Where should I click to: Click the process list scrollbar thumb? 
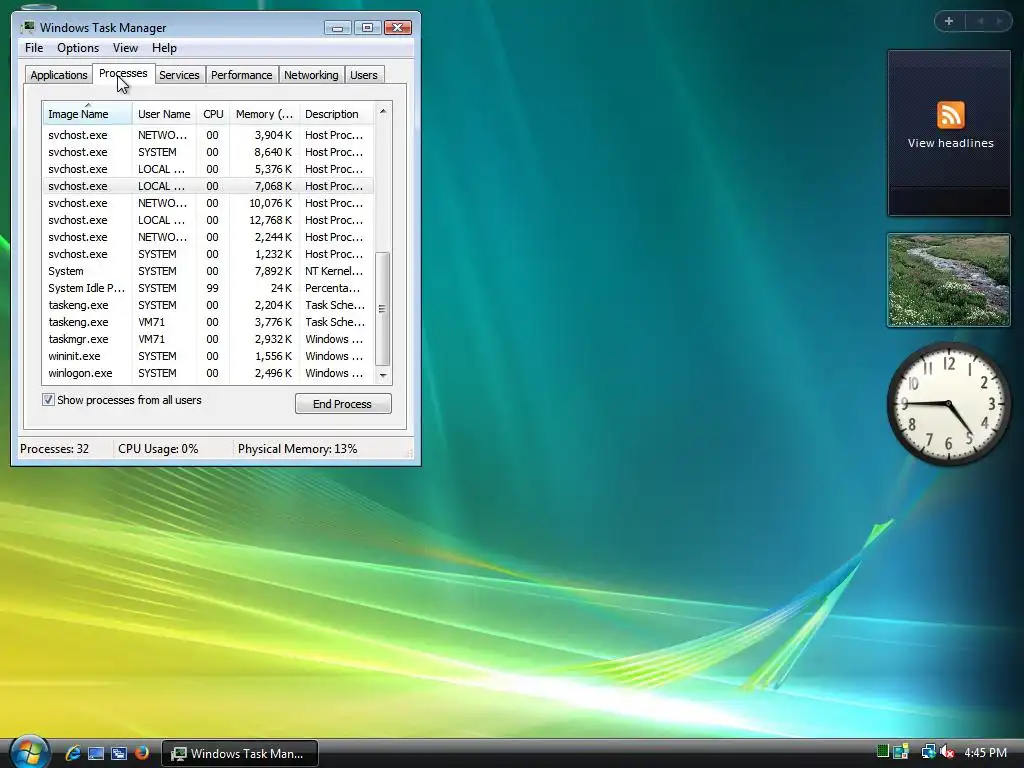[383, 308]
